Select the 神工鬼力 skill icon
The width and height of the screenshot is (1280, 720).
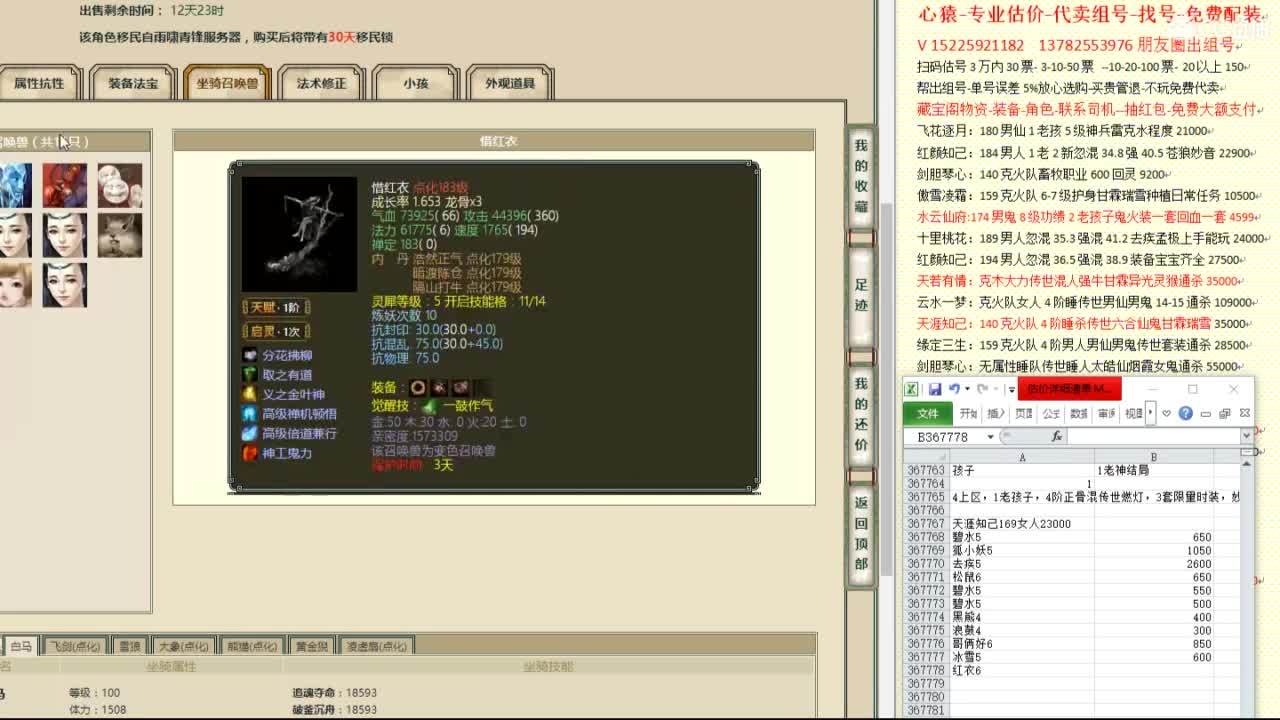247,452
